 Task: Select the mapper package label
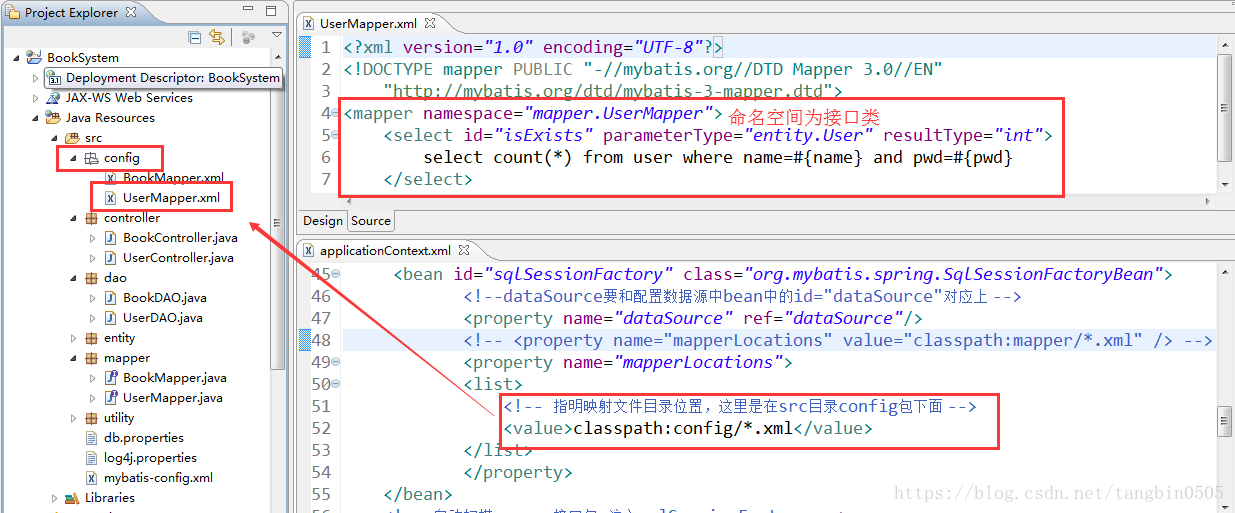click(x=127, y=358)
